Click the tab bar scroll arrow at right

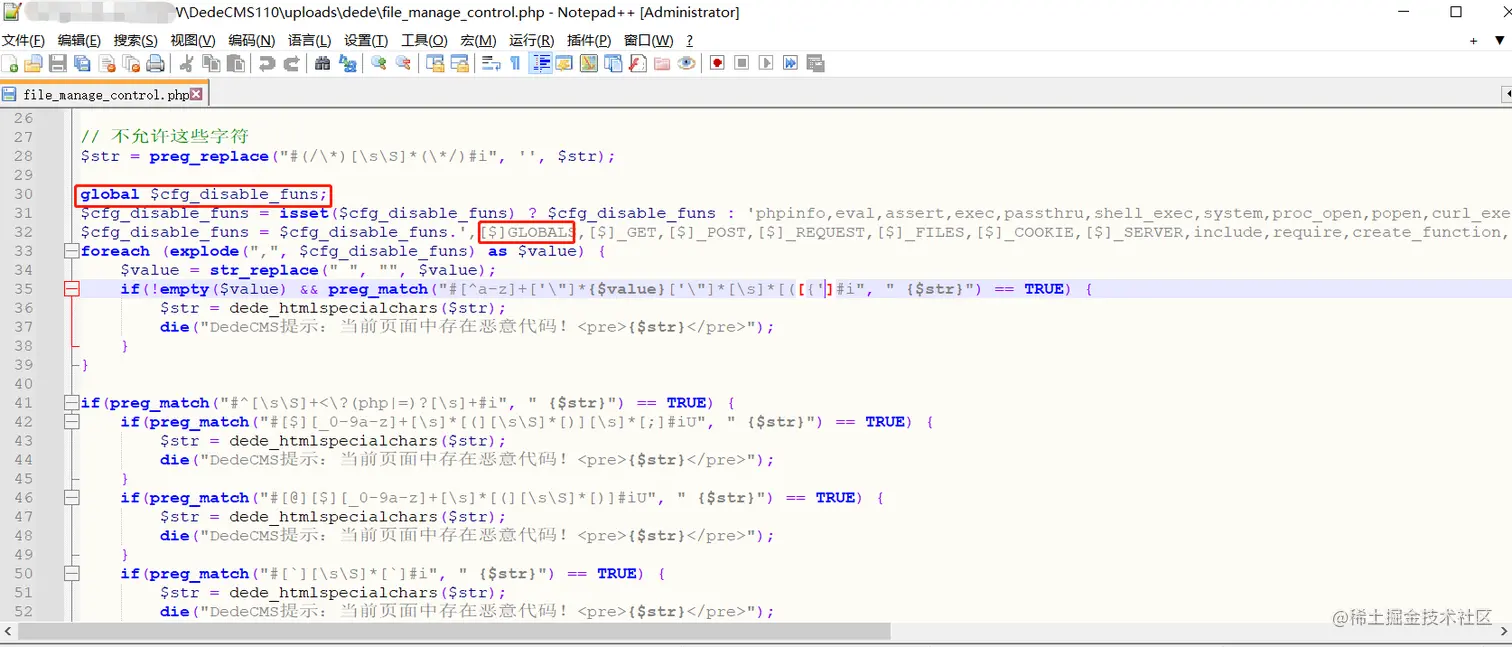point(1505,94)
